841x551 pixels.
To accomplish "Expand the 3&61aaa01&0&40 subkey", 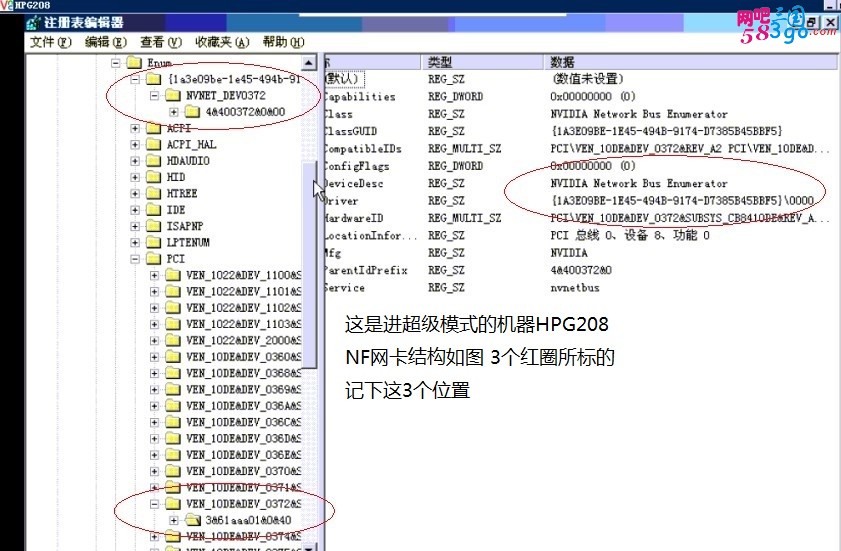I will pyautogui.click(x=174, y=520).
